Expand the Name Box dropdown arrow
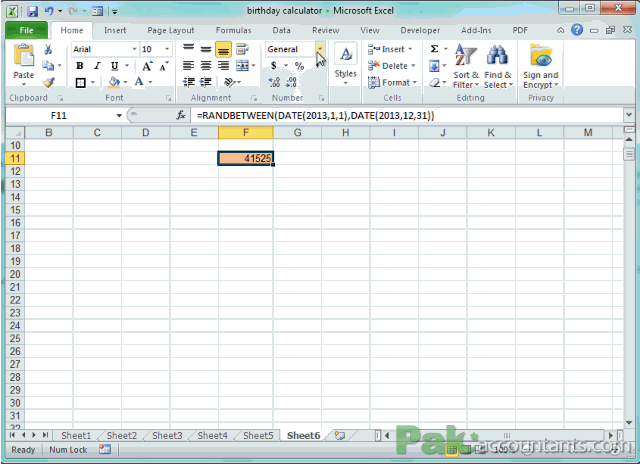The height and width of the screenshot is (464, 640). (x=119, y=115)
